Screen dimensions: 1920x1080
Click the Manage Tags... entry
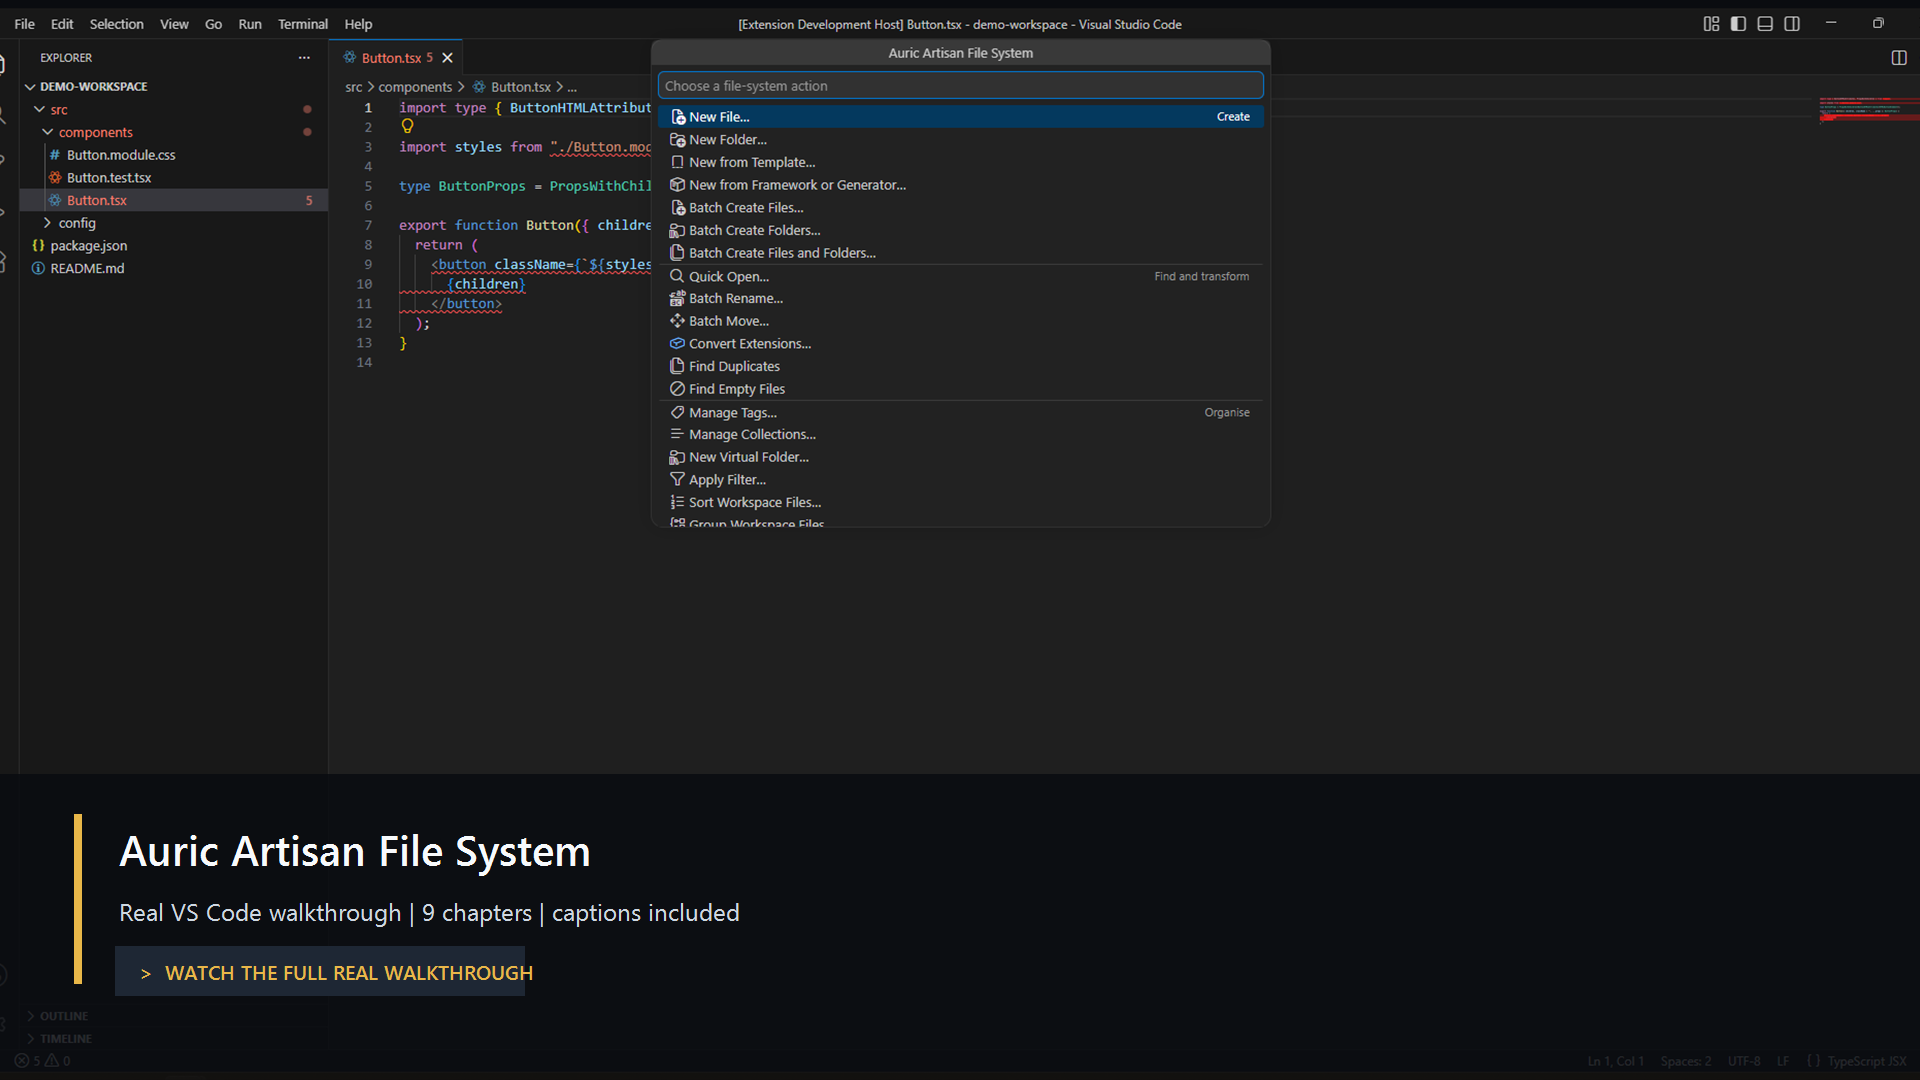(960, 412)
